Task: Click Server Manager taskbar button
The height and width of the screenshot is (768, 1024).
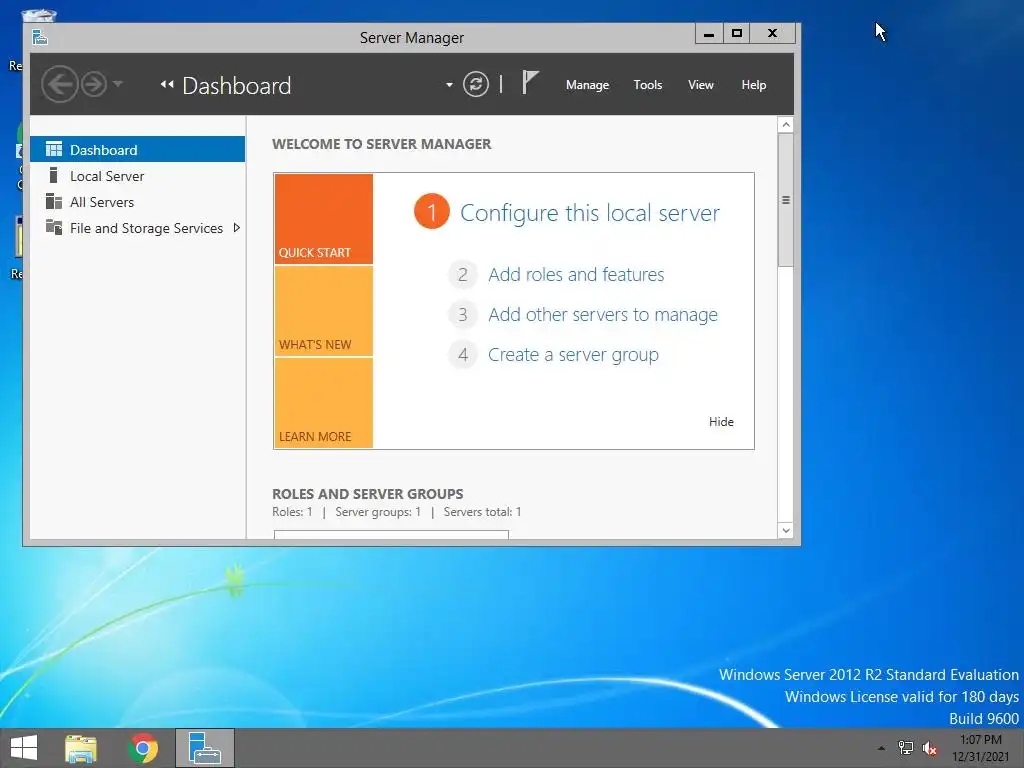Action: point(204,748)
